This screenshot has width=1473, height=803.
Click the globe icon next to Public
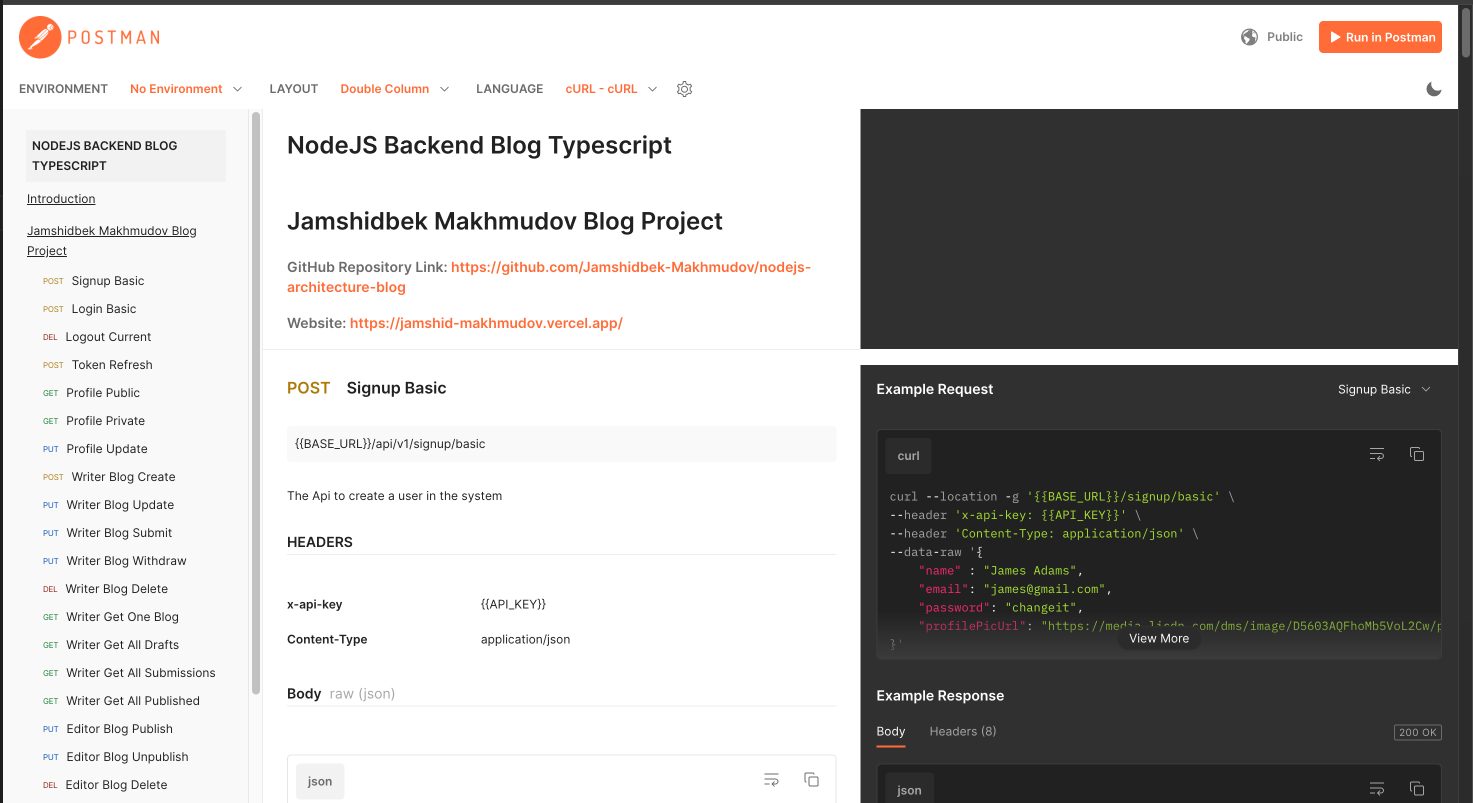click(1248, 36)
